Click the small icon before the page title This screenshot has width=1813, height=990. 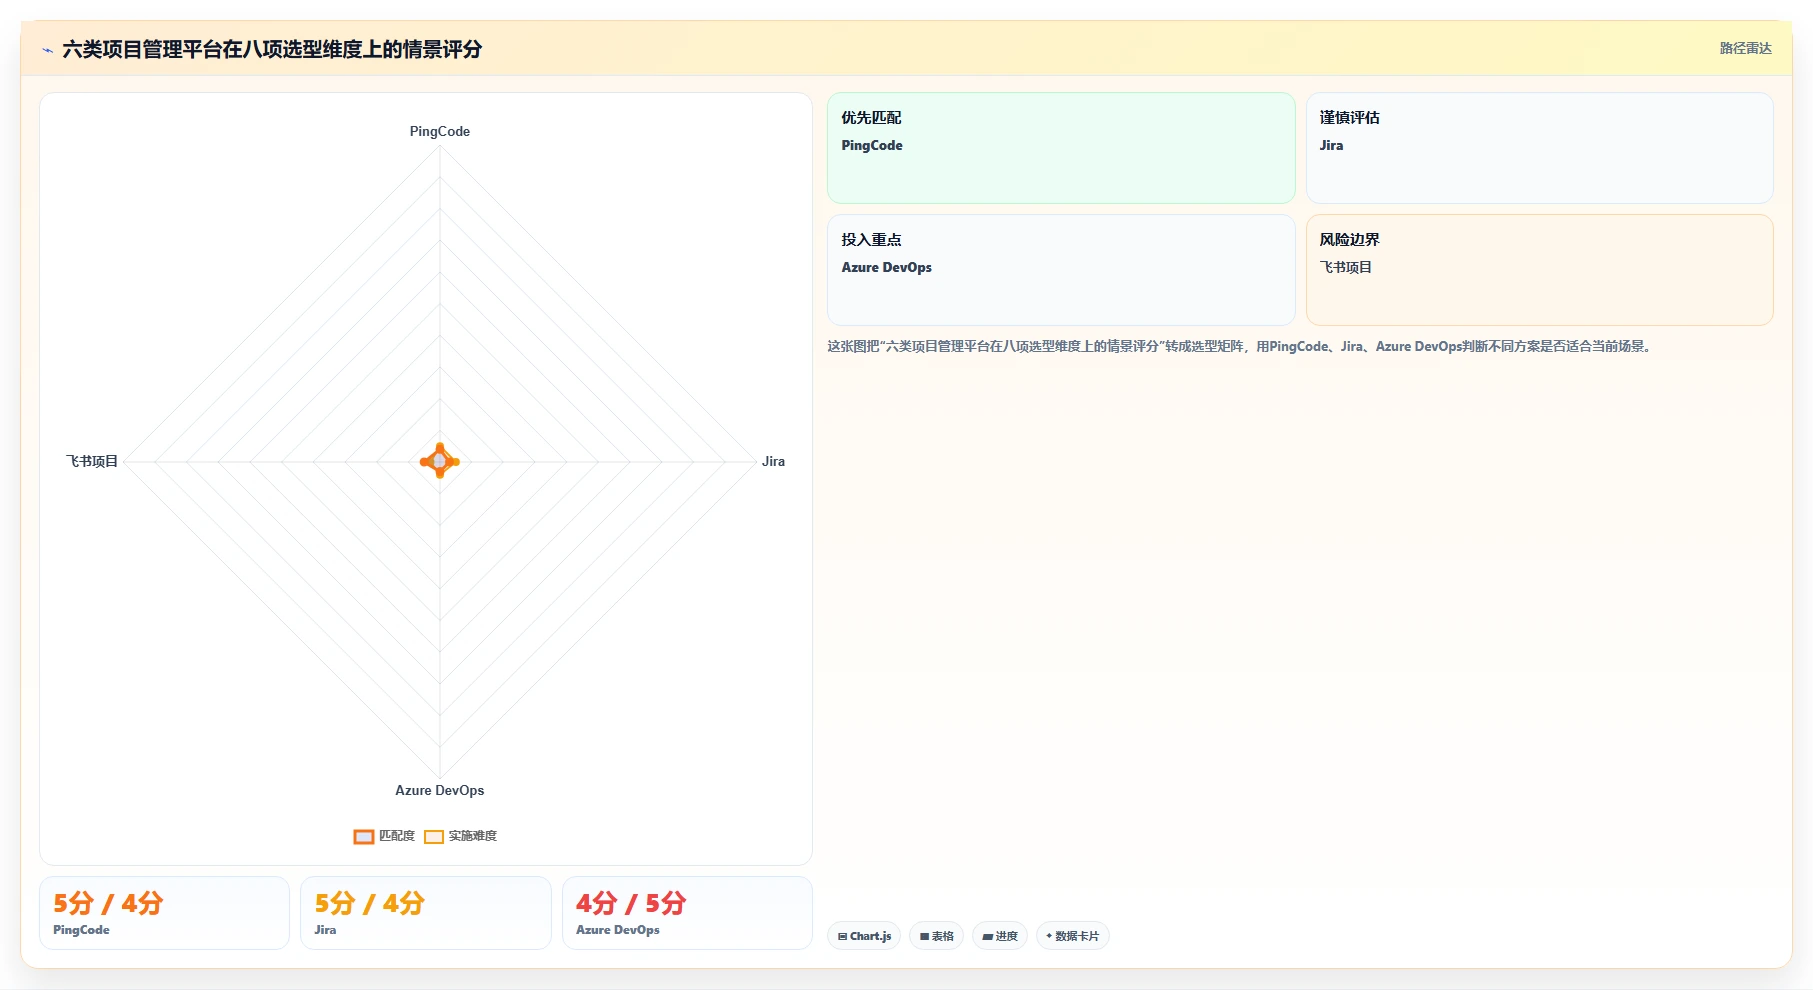pos(47,50)
